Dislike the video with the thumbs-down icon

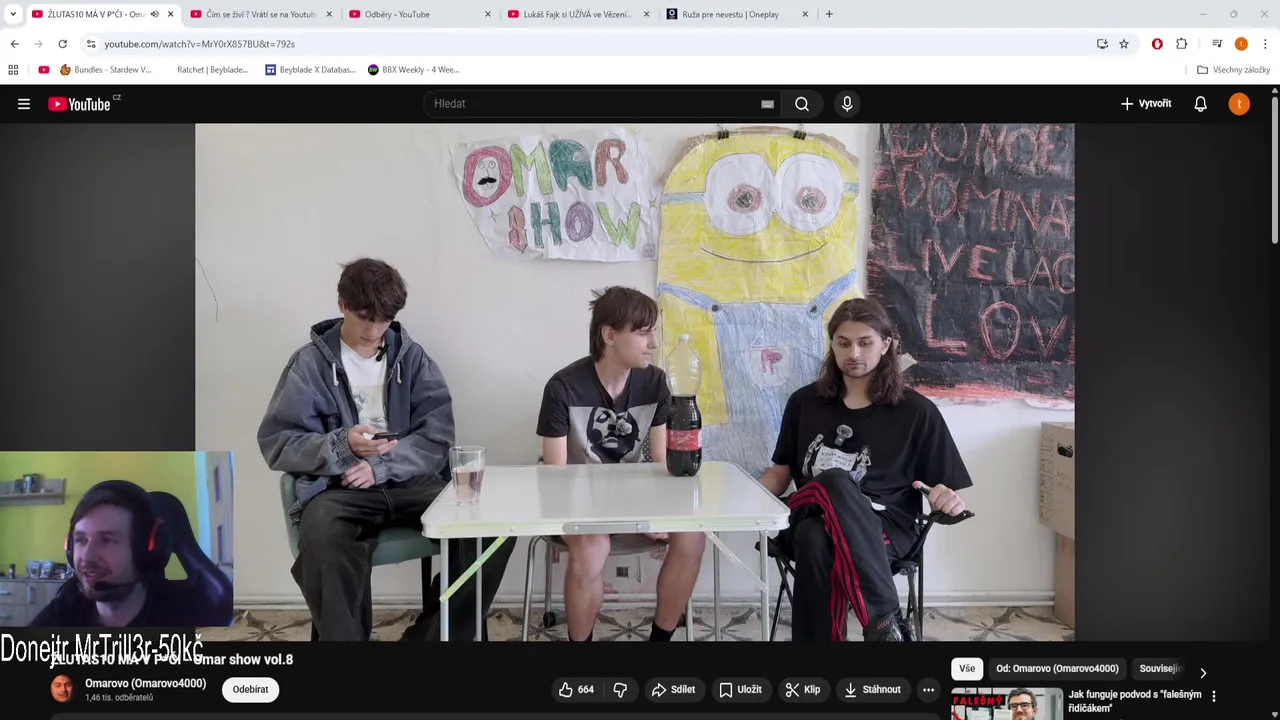click(x=620, y=690)
